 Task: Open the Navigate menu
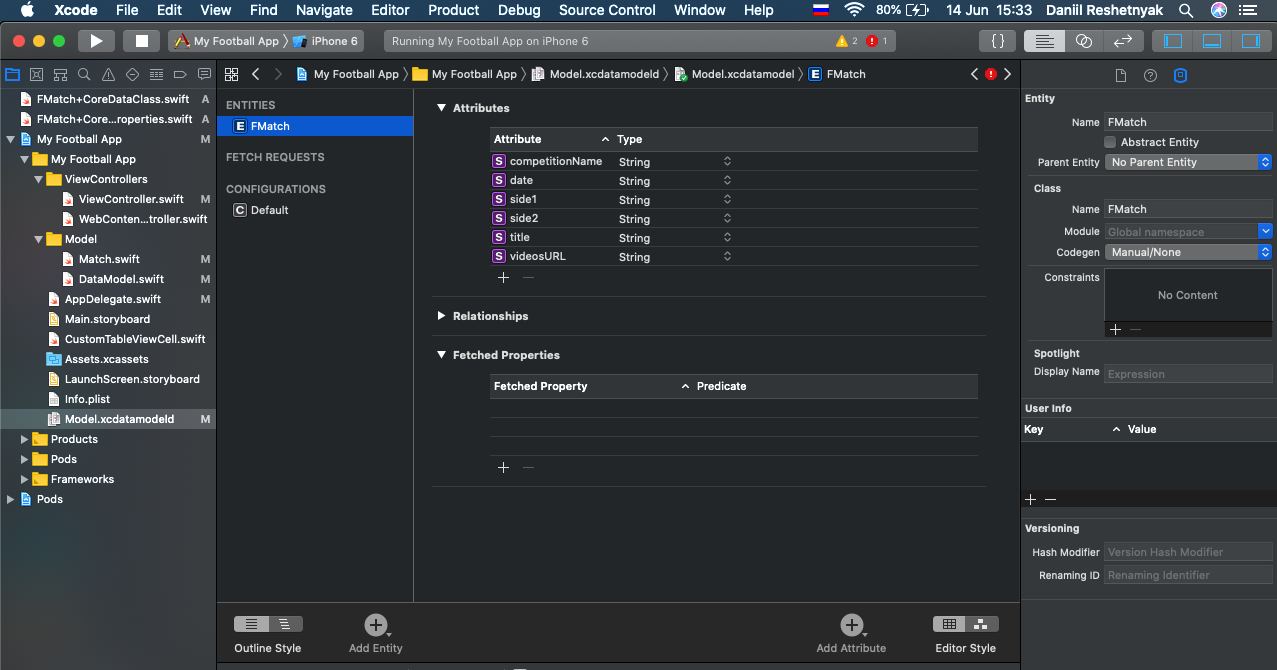(324, 10)
